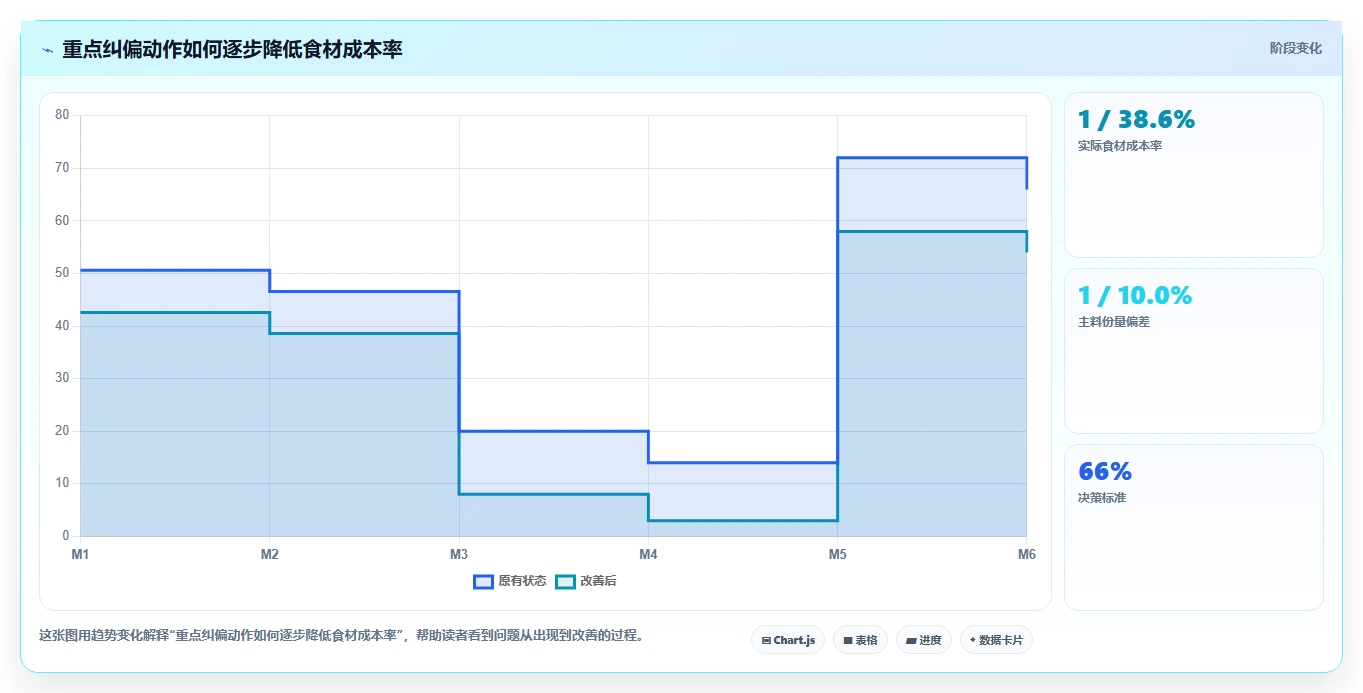Click the 改善后 legend label
Image resolution: width=1363 pixels, height=693 pixels.
tap(598, 581)
